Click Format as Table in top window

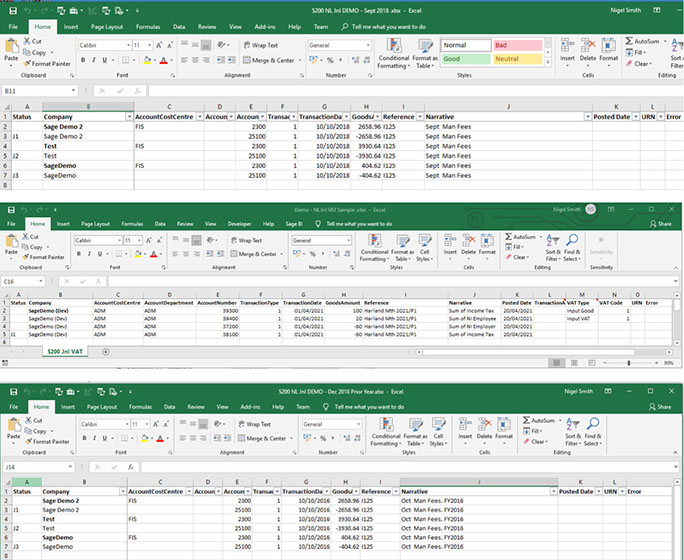click(424, 54)
